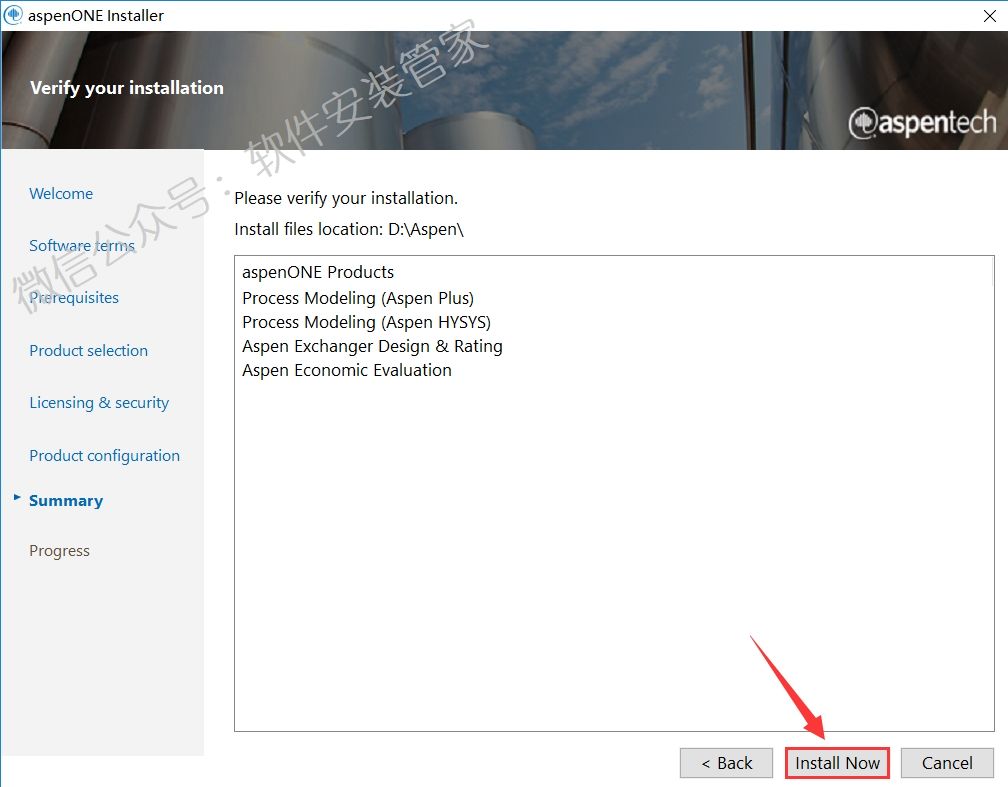
Task: Select the aspenONE Products heading
Action: click(x=318, y=273)
